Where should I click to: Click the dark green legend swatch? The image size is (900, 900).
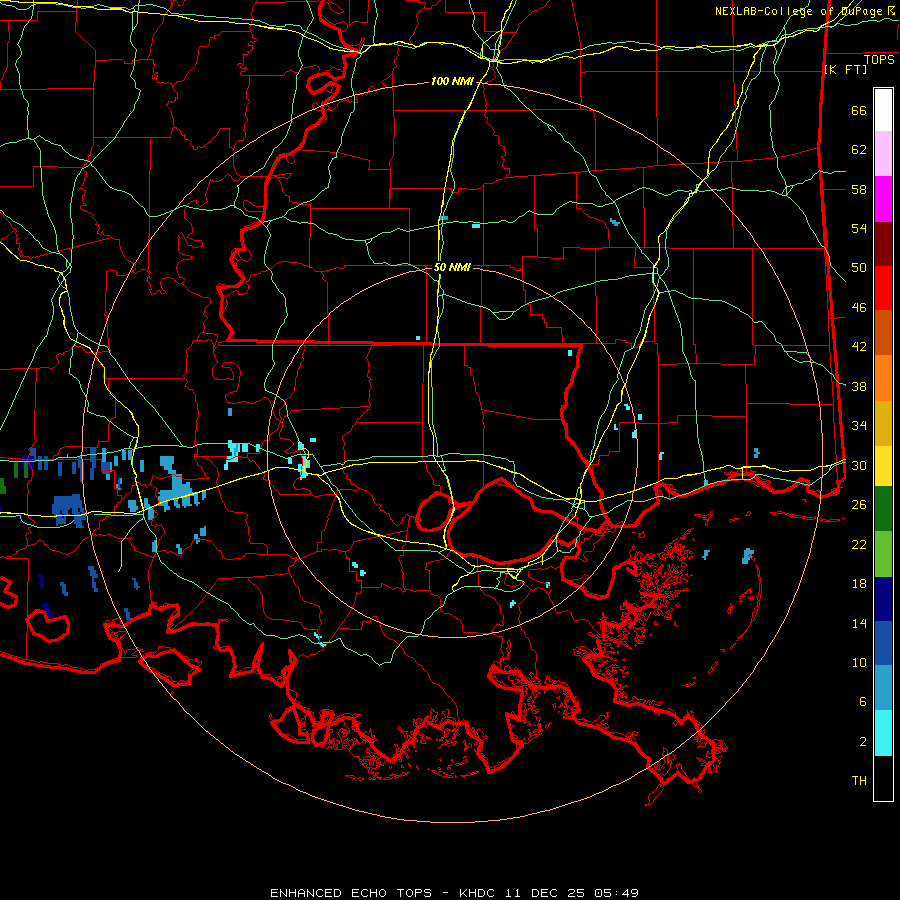tap(883, 509)
